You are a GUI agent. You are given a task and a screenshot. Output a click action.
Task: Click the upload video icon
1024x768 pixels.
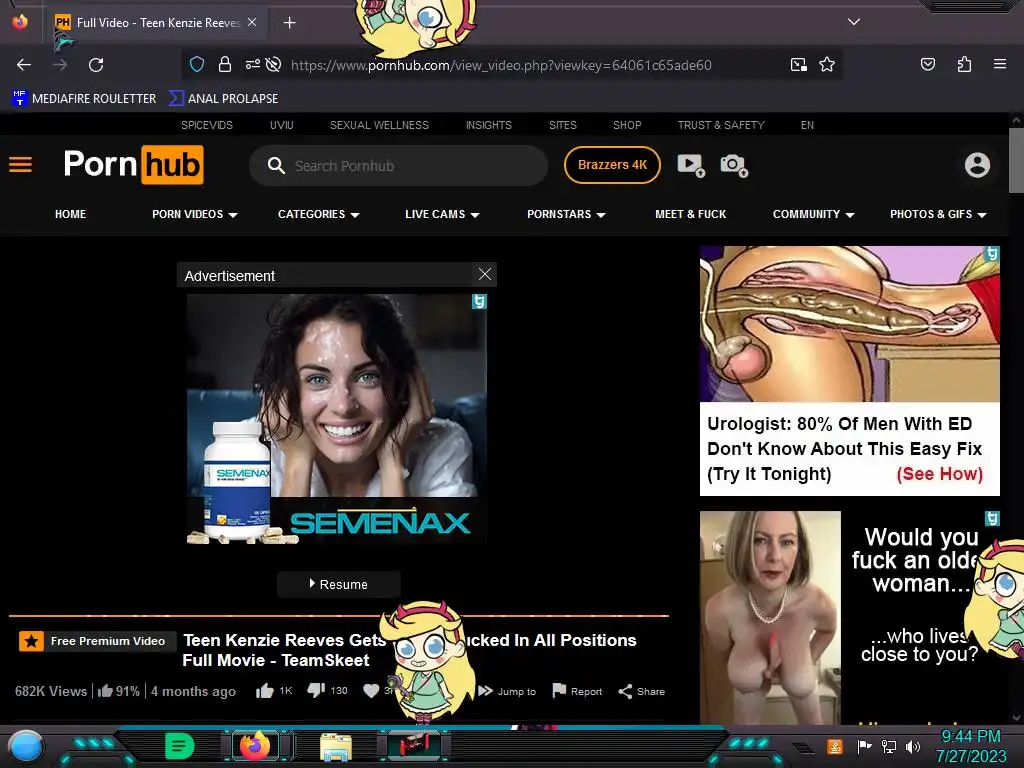pyautogui.click(x=691, y=165)
